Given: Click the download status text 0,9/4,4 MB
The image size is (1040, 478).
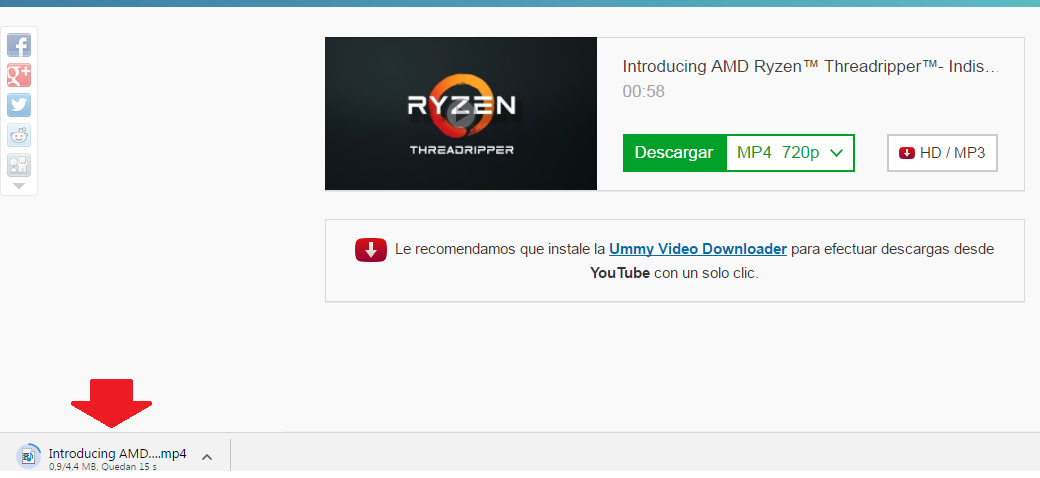Looking at the screenshot, I should [102, 467].
